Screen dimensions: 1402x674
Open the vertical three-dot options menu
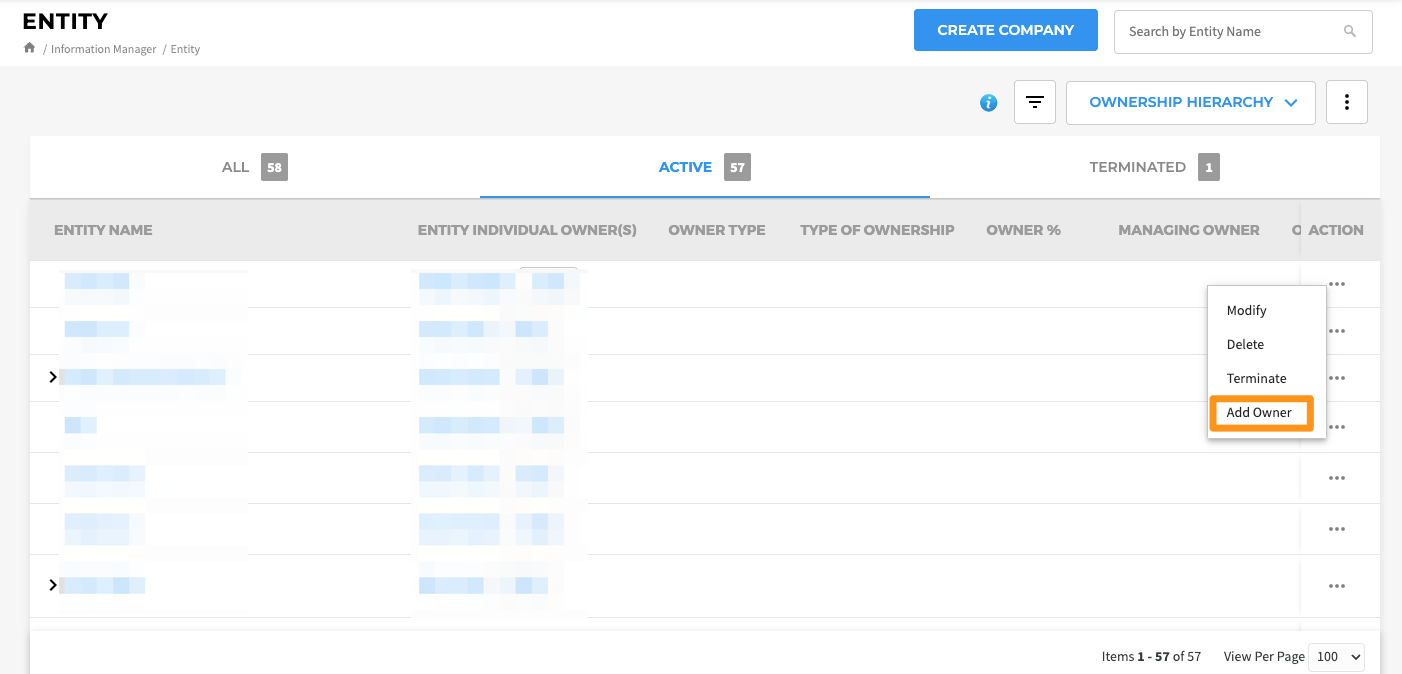point(1347,102)
